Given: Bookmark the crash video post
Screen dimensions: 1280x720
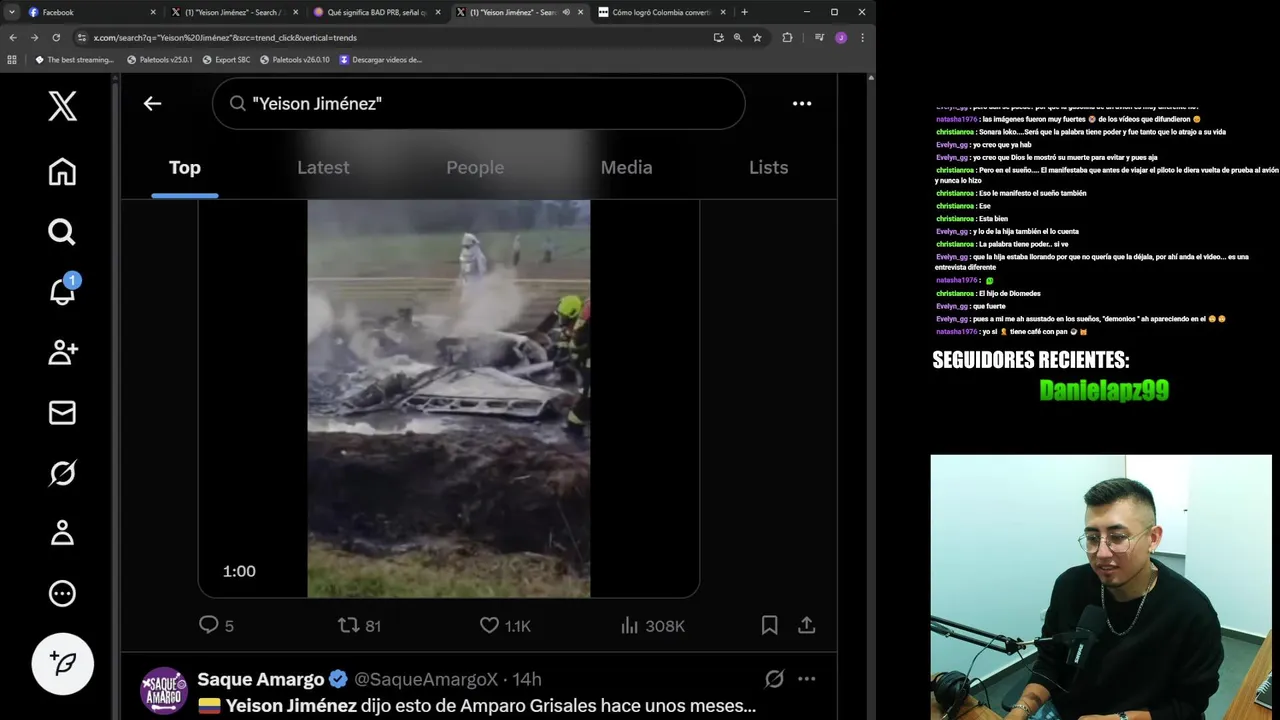Looking at the screenshot, I should click(769, 625).
